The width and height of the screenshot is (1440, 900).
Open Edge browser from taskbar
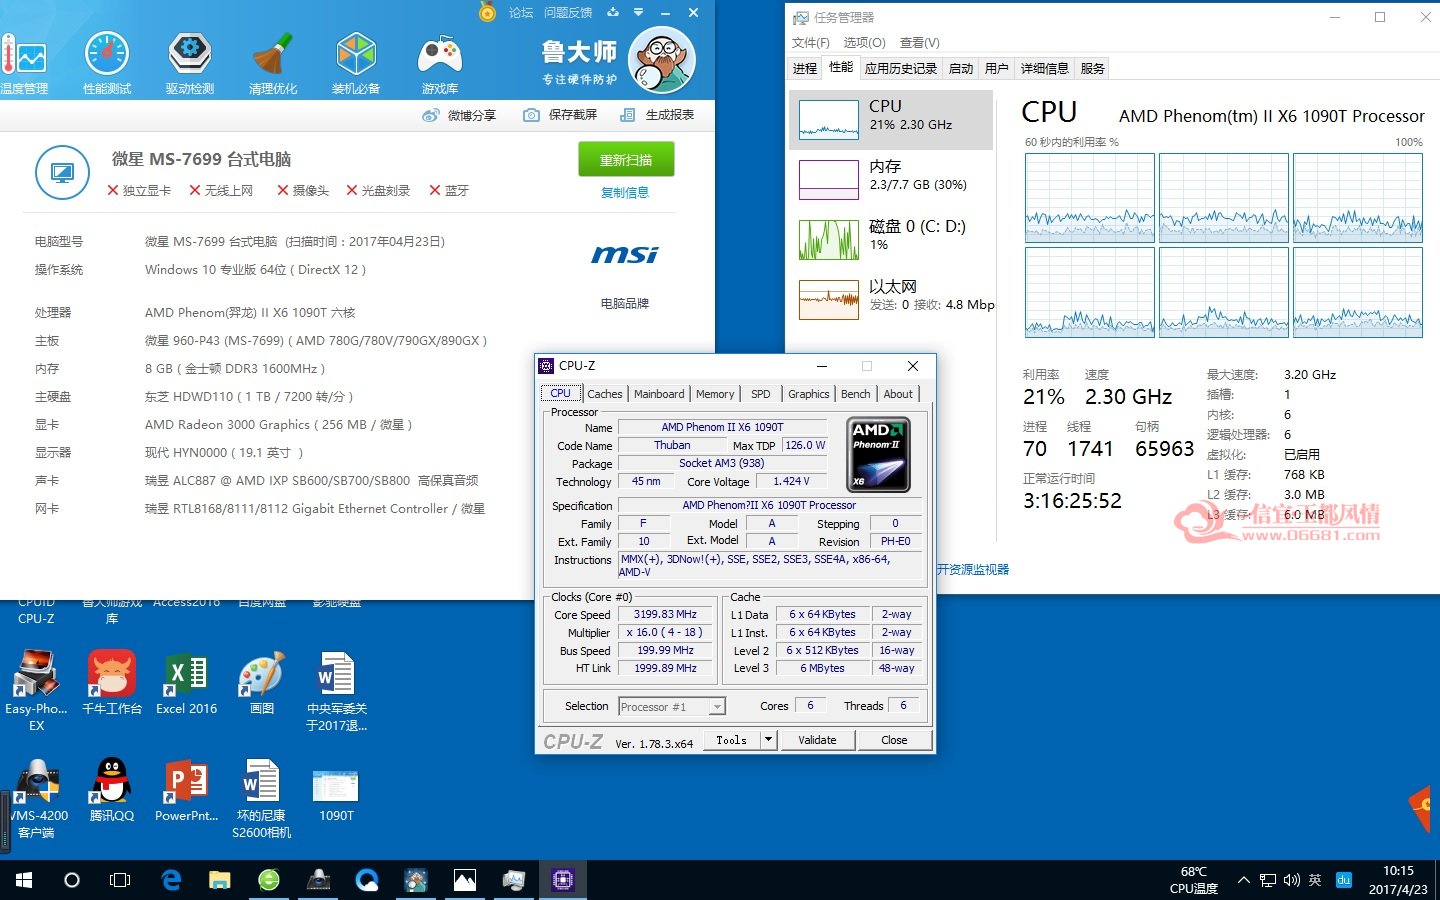coord(171,880)
